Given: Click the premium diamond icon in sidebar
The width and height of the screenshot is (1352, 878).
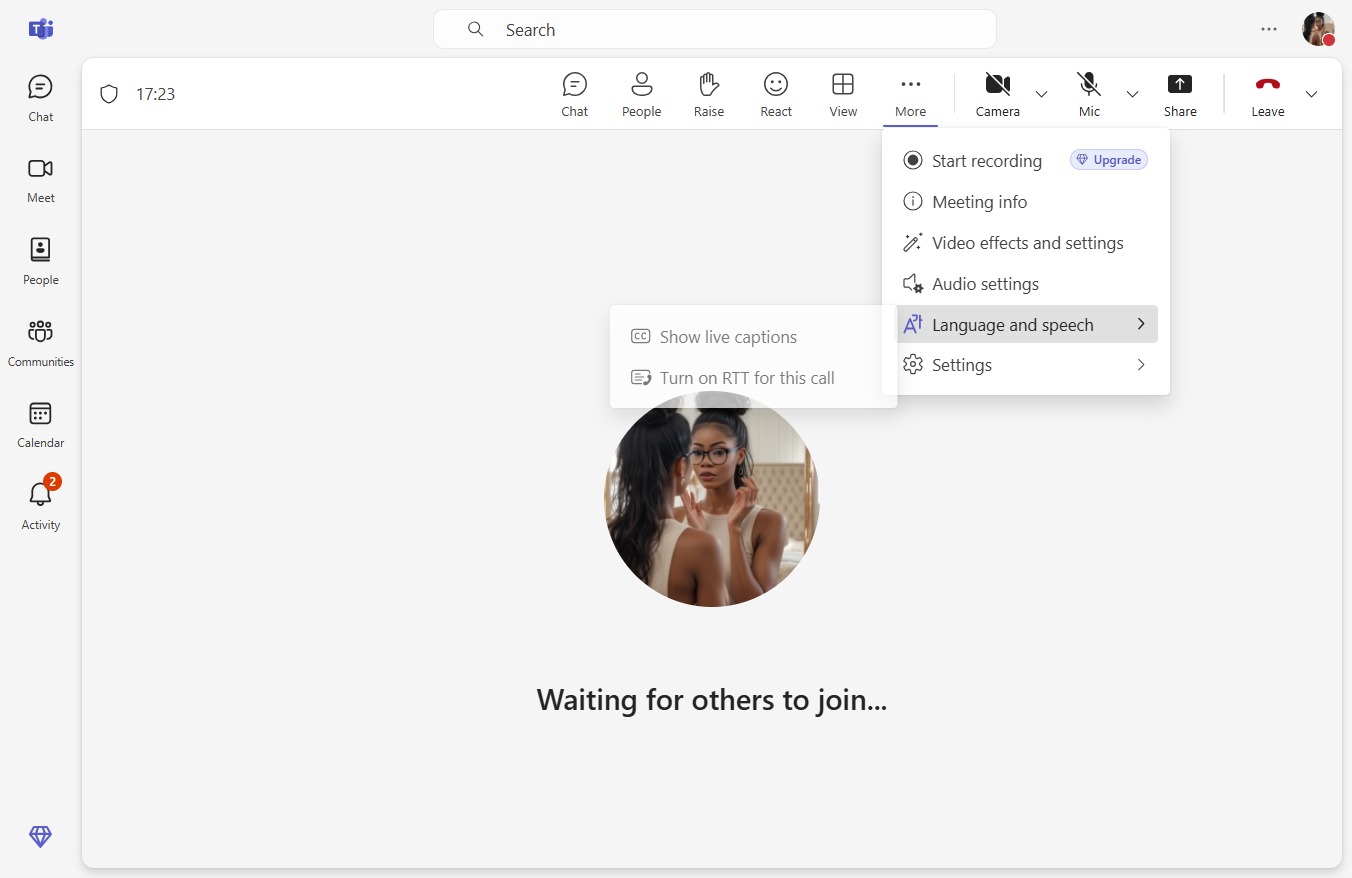Looking at the screenshot, I should 40,837.
